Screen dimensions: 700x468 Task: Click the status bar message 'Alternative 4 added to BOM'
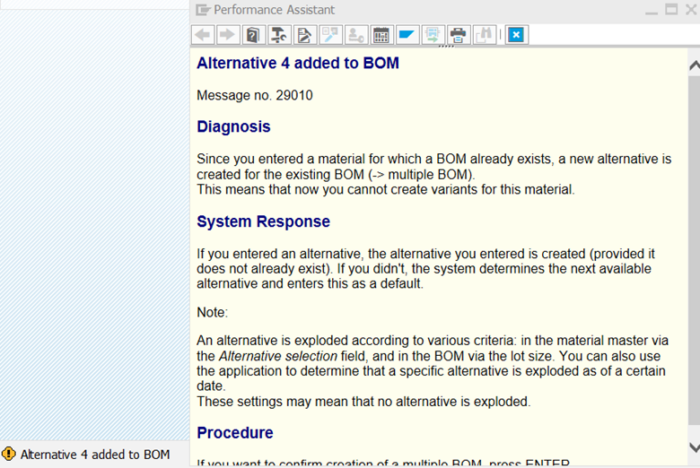95,455
